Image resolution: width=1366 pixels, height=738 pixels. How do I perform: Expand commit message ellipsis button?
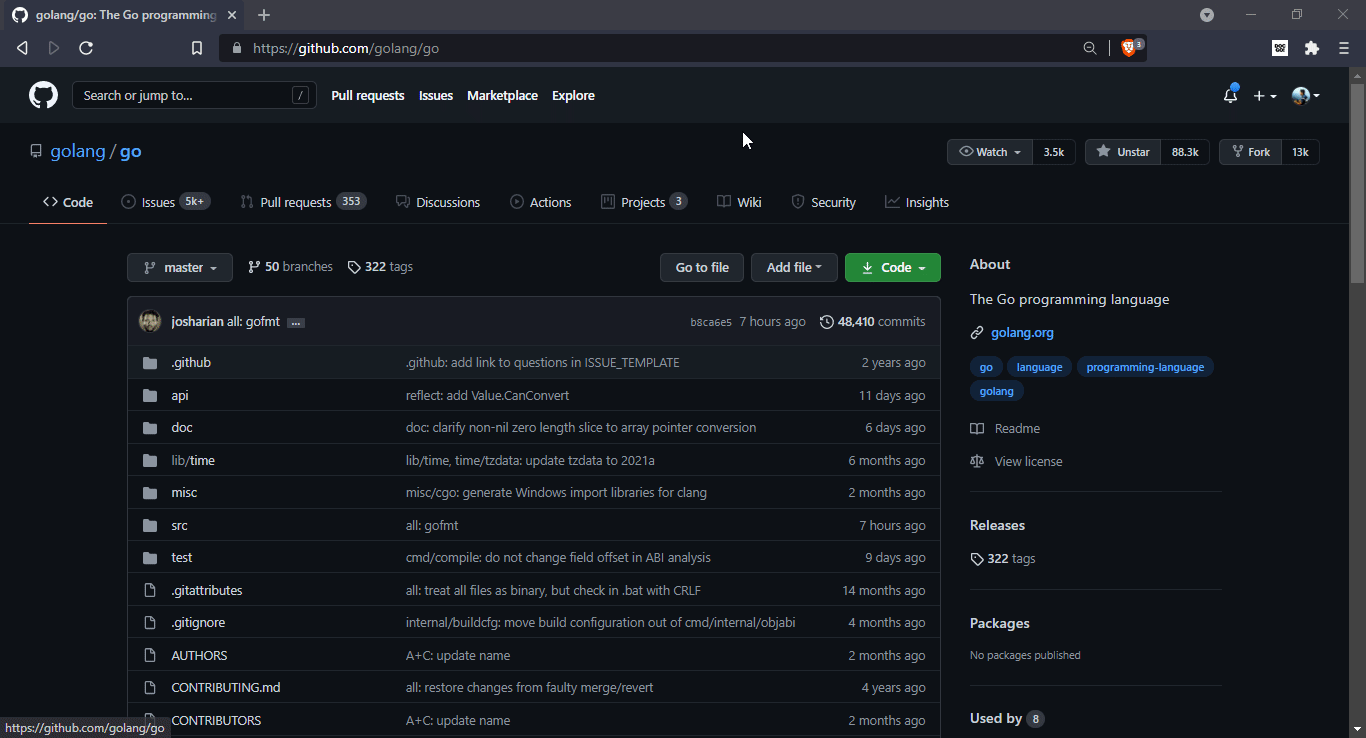(296, 323)
